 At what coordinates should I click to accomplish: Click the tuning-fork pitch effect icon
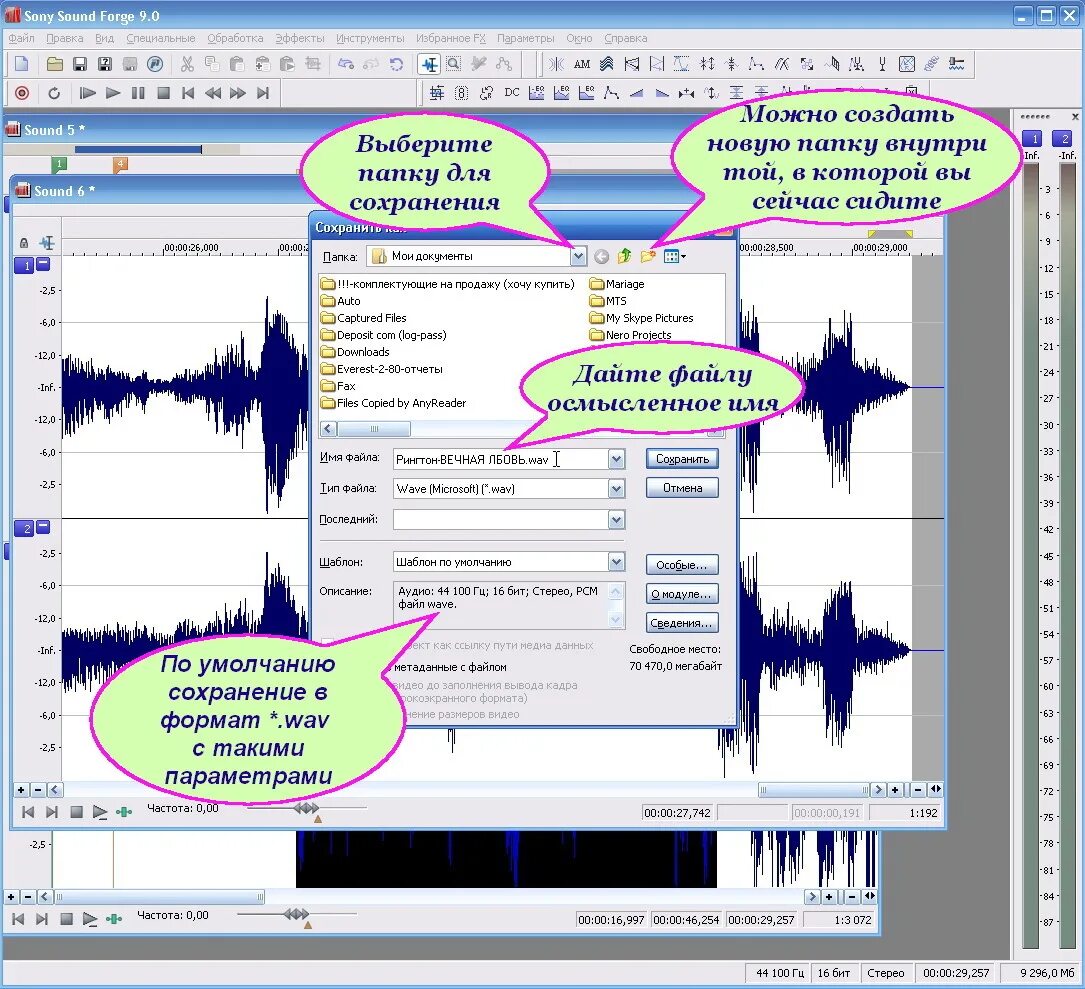(x=882, y=64)
